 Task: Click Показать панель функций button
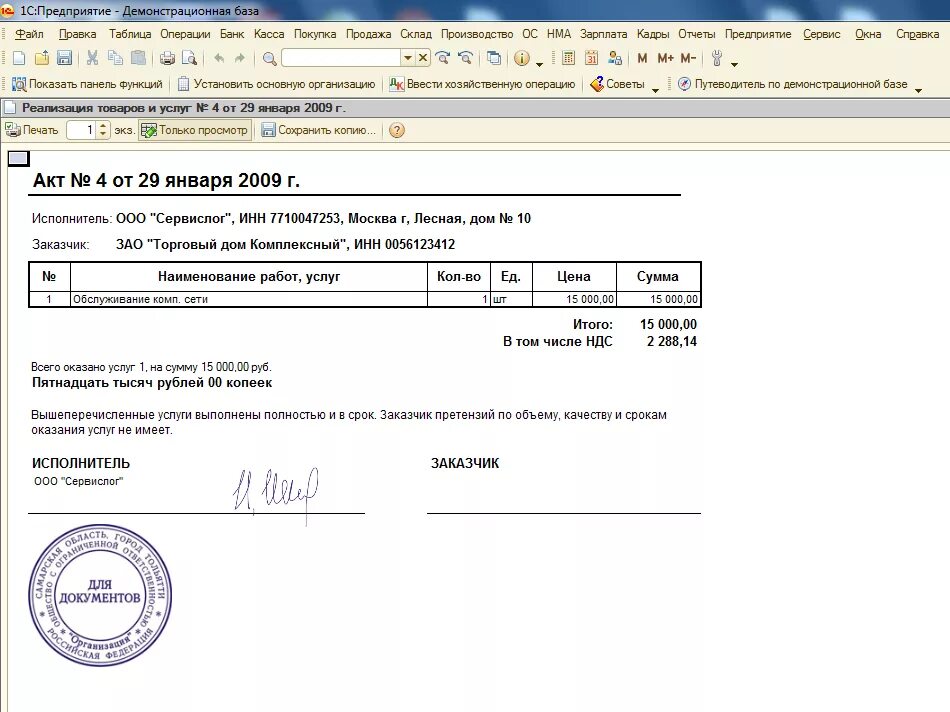pos(88,84)
